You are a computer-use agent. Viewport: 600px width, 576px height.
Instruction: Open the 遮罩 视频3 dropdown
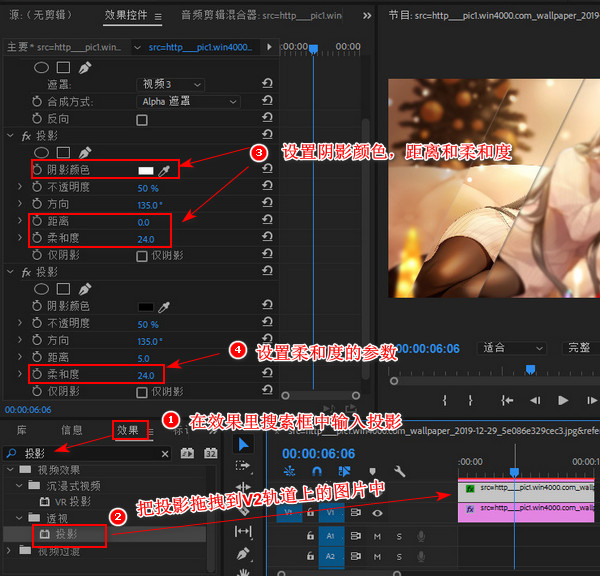pyautogui.click(x=171, y=84)
